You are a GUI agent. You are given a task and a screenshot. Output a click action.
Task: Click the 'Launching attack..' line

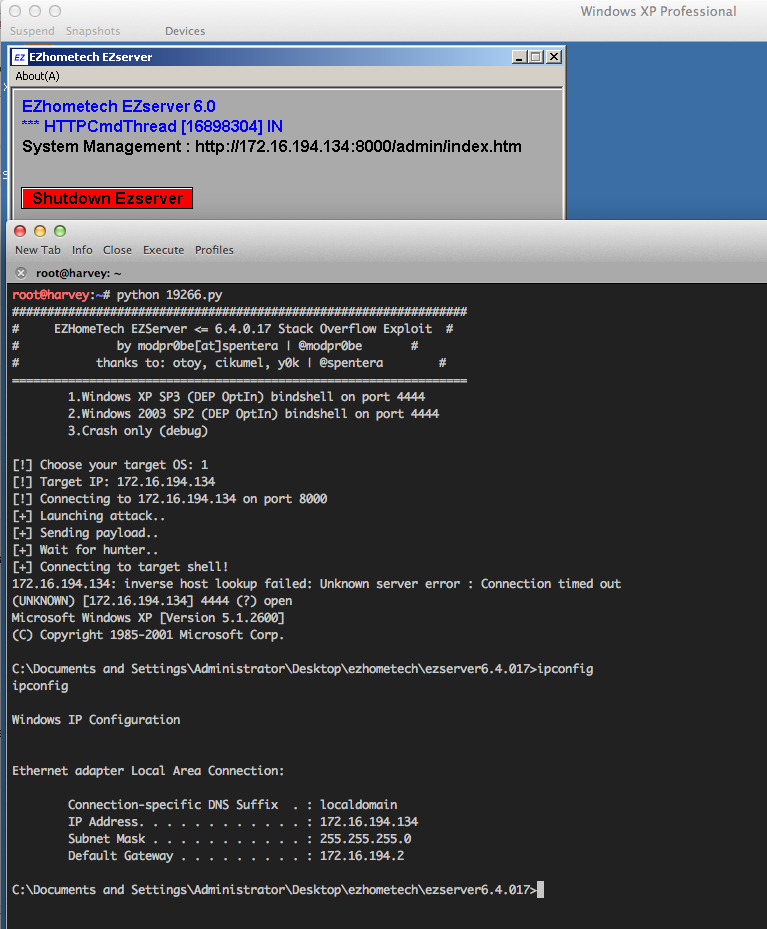pyautogui.click(x=89, y=516)
